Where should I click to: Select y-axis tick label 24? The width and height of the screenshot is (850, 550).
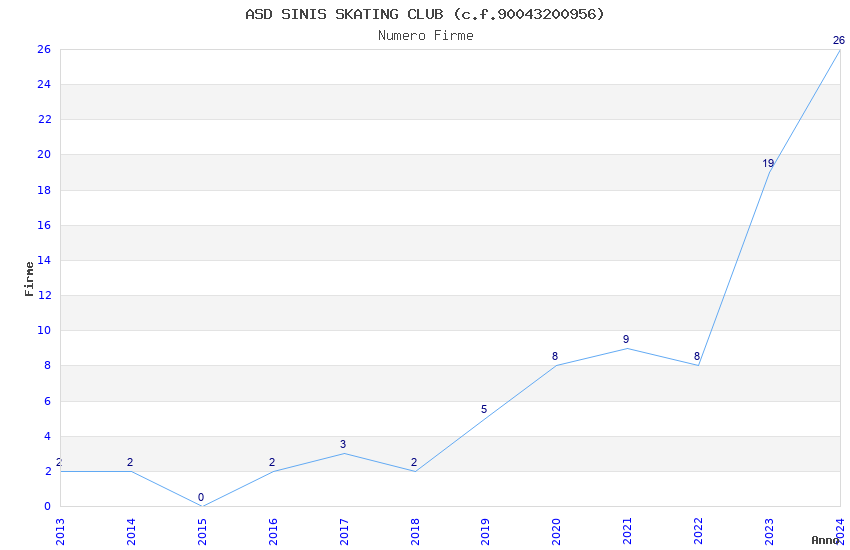point(44,84)
